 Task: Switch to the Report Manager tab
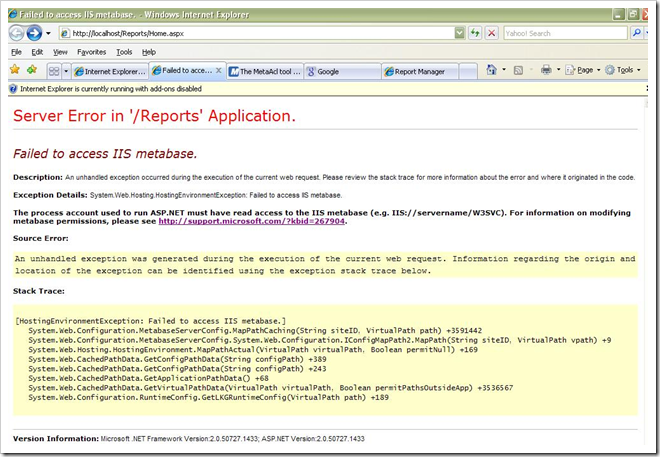click(x=420, y=72)
